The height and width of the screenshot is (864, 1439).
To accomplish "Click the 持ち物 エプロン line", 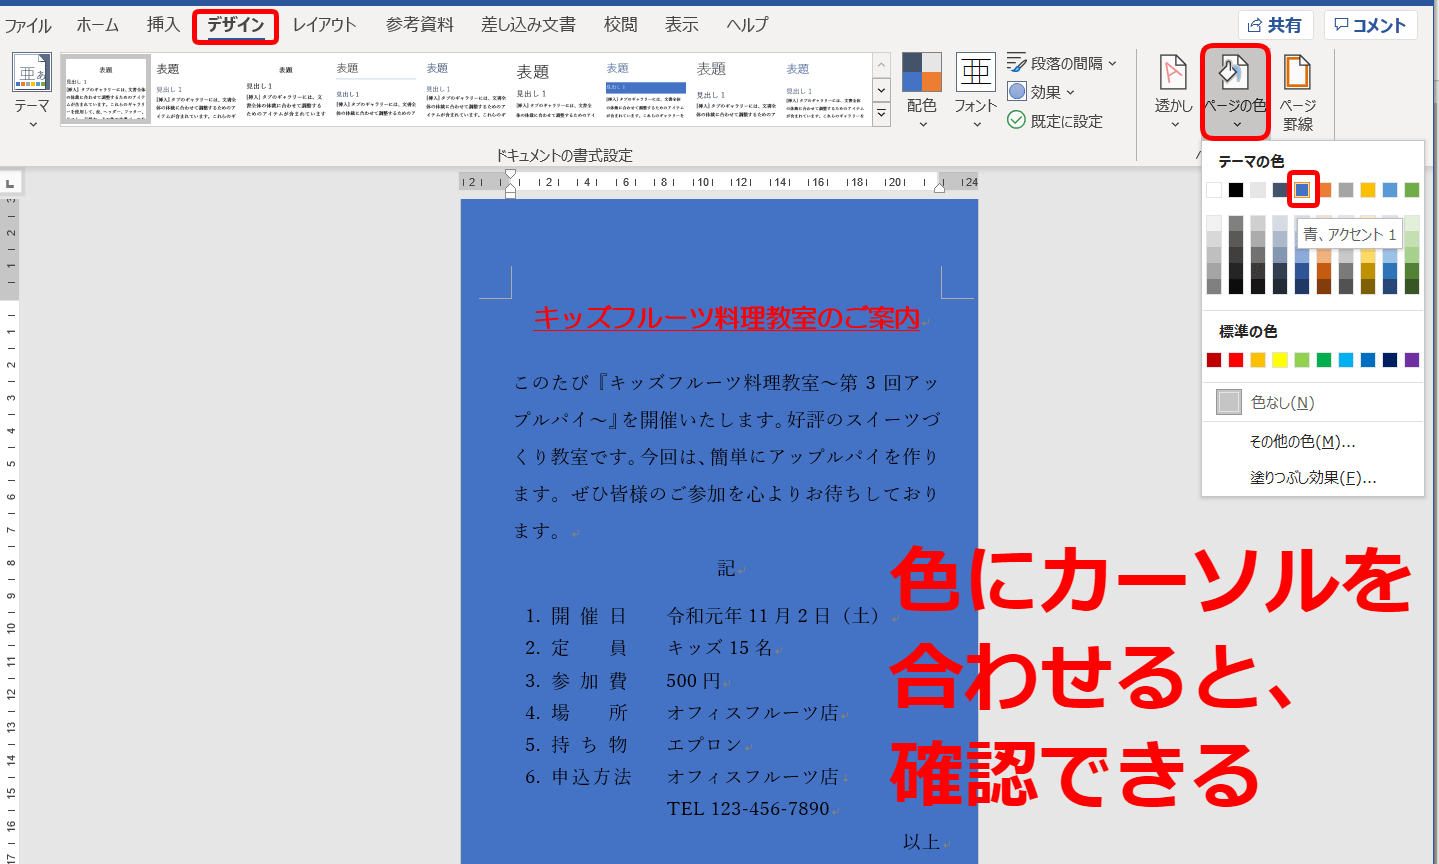I will (x=634, y=745).
